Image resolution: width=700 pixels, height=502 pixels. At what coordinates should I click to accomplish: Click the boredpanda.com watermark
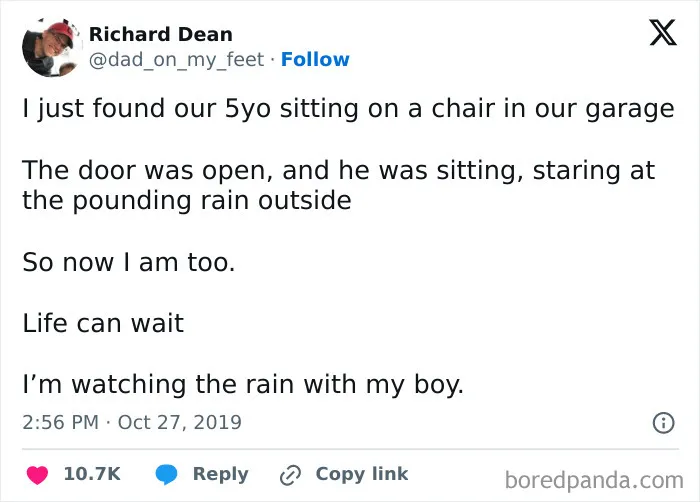[594, 481]
